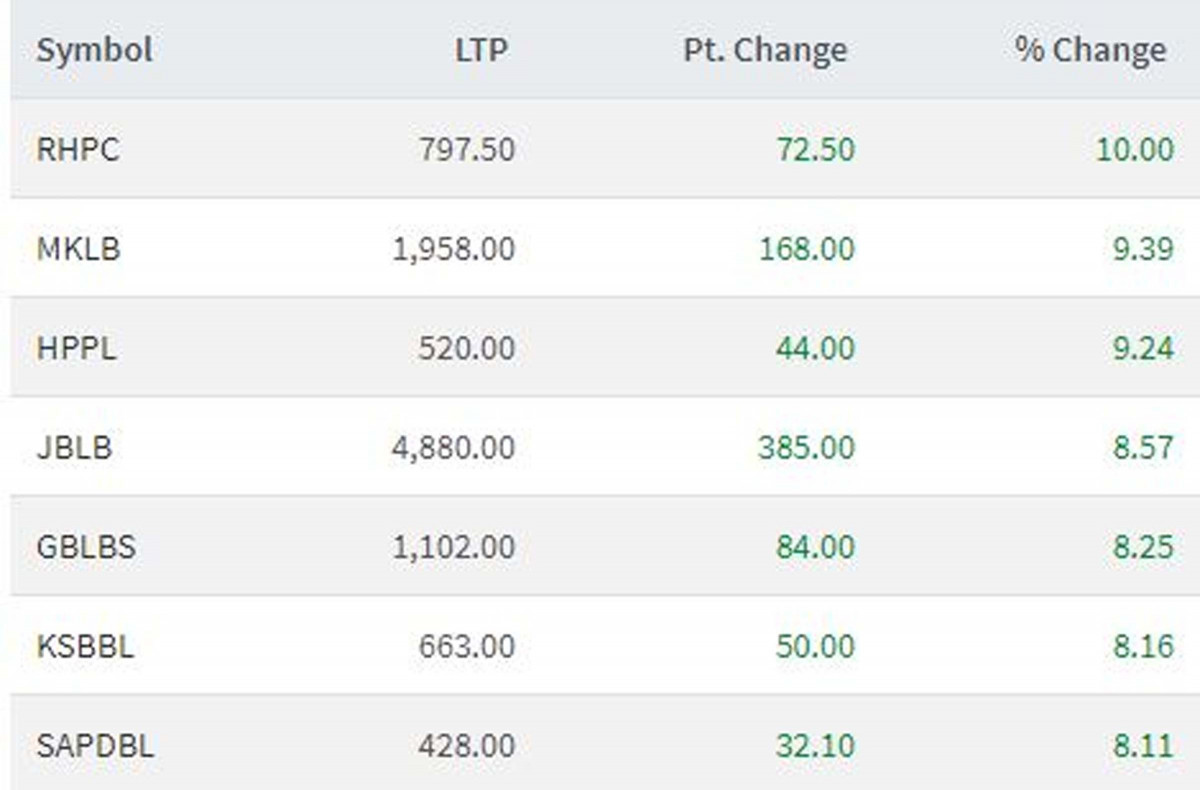Click the GBLBS symbol link

click(x=86, y=547)
